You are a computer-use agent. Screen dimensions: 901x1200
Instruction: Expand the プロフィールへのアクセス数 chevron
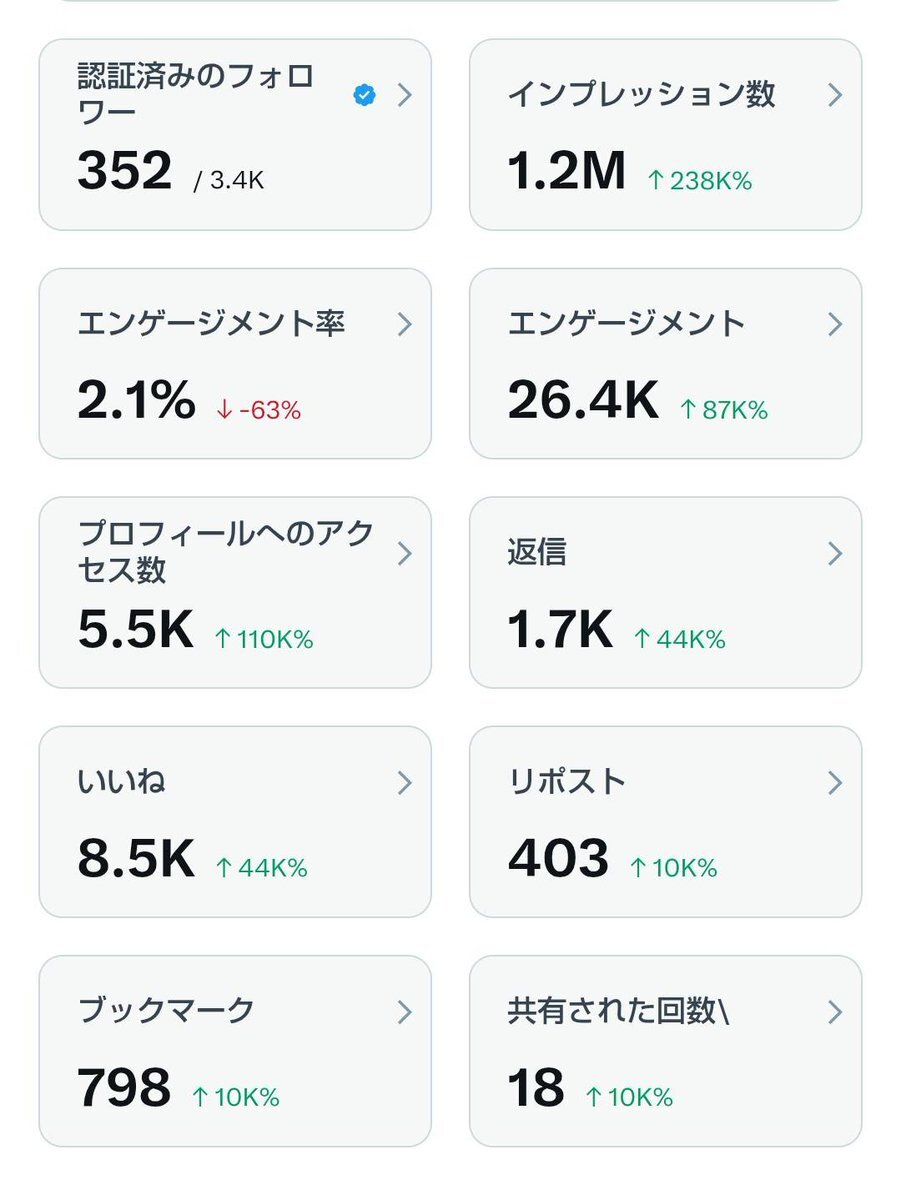[x=404, y=553]
